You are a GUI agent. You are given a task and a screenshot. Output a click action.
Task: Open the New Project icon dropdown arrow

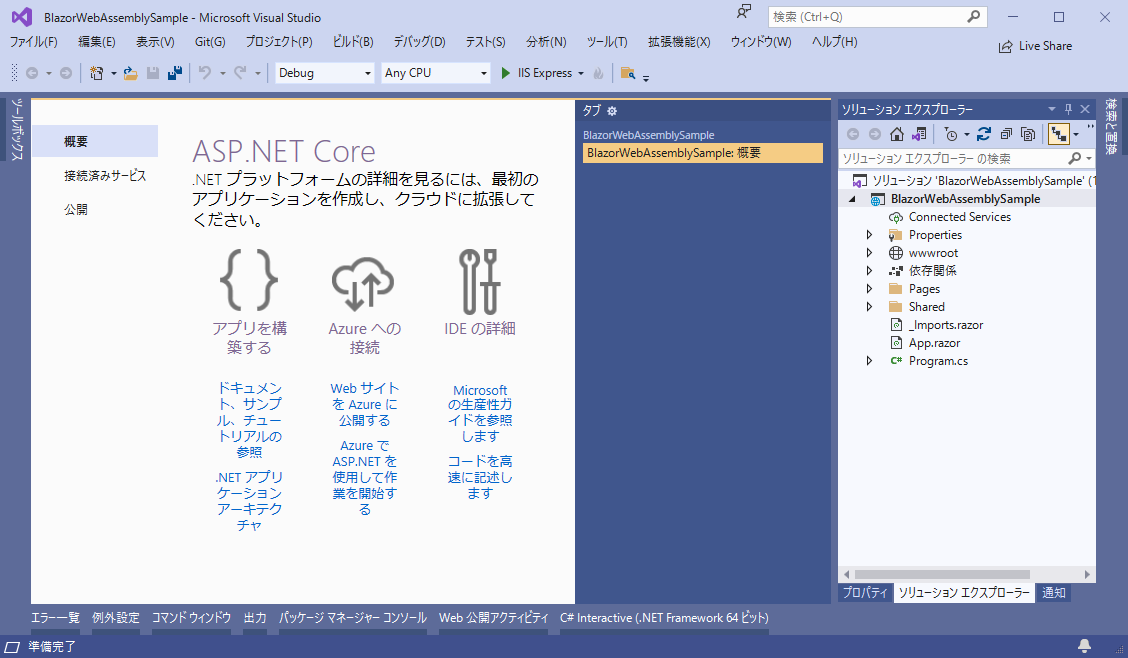click(114, 73)
